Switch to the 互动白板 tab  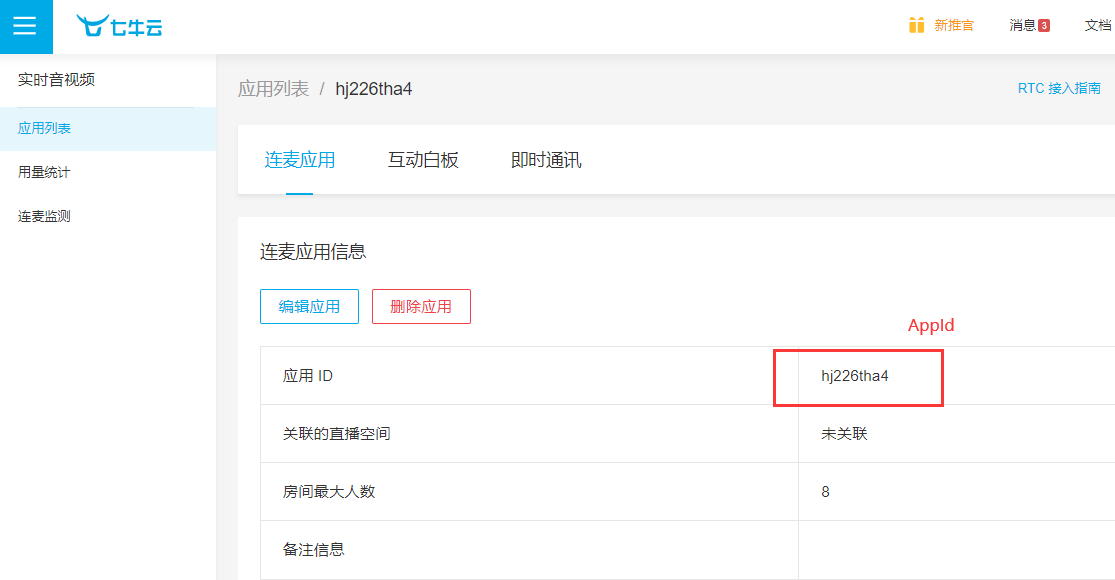pyautogui.click(x=423, y=160)
